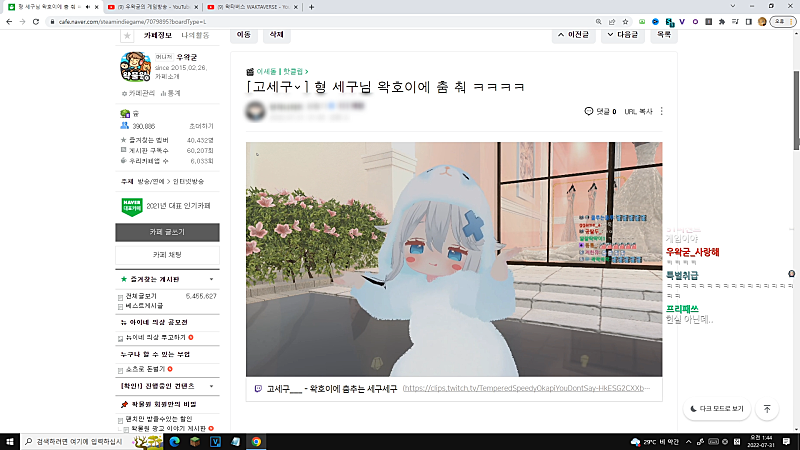Open the Twitch clip URL link
Screen dimensions: 800x450
tap(526, 388)
